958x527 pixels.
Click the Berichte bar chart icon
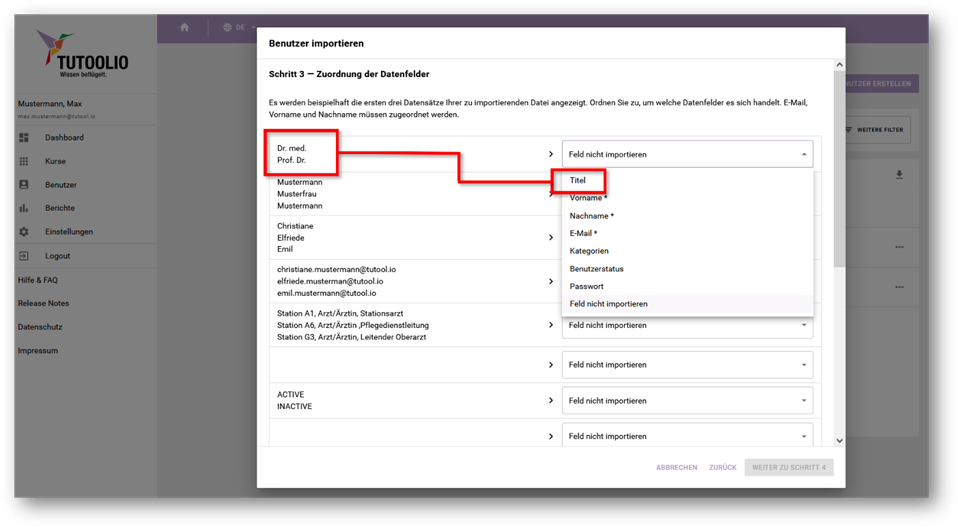tap(24, 208)
